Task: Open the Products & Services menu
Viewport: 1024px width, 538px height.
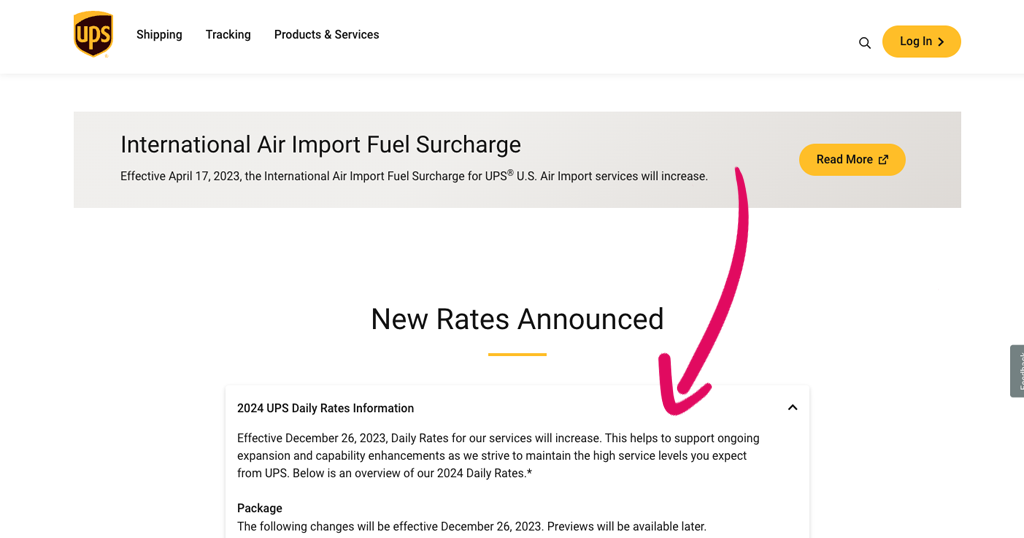Action: click(327, 35)
